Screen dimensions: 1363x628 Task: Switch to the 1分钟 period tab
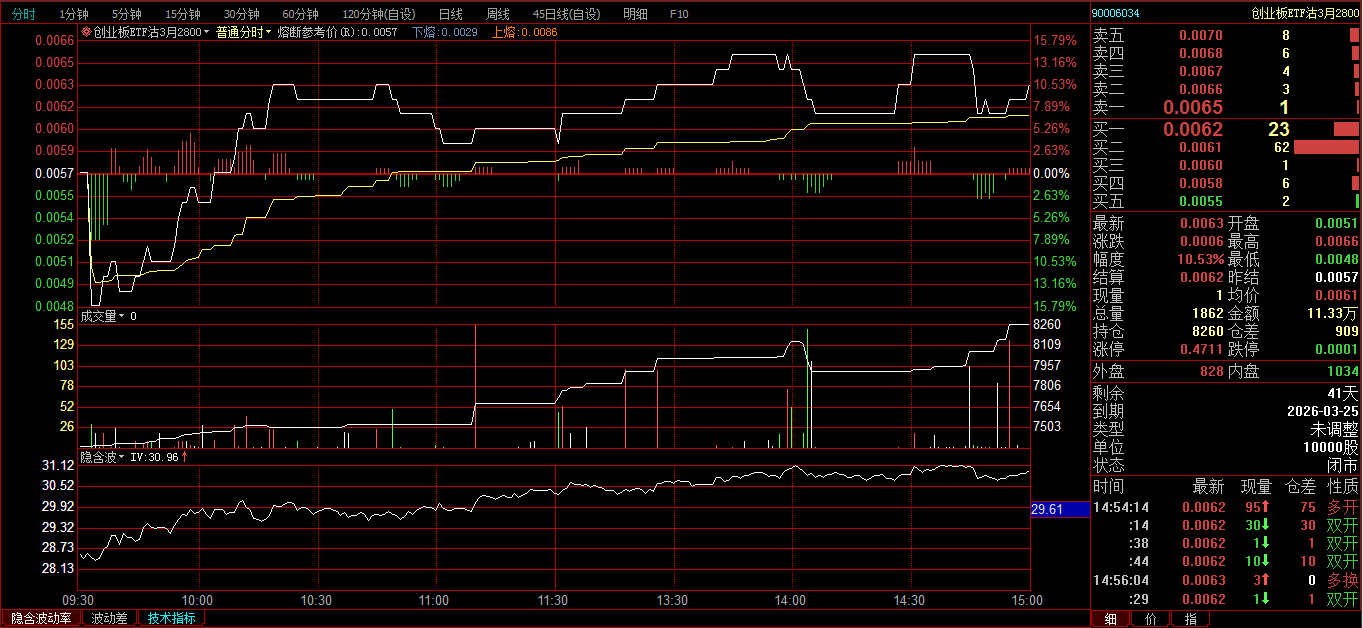pos(74,14)
